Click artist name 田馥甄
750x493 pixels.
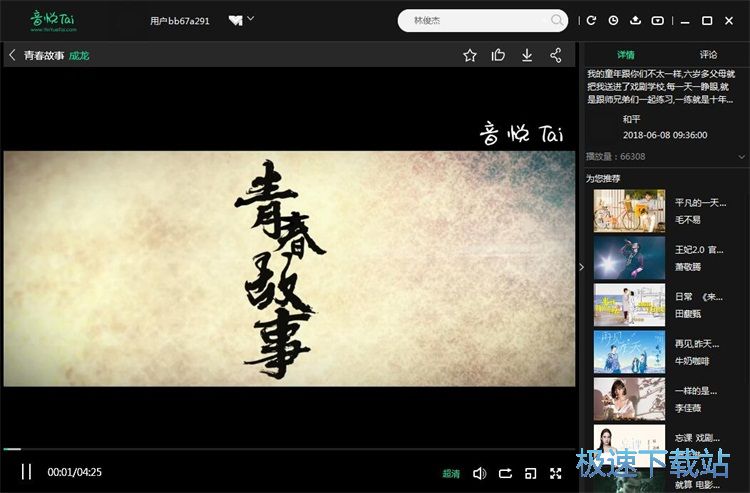(687, 314)
